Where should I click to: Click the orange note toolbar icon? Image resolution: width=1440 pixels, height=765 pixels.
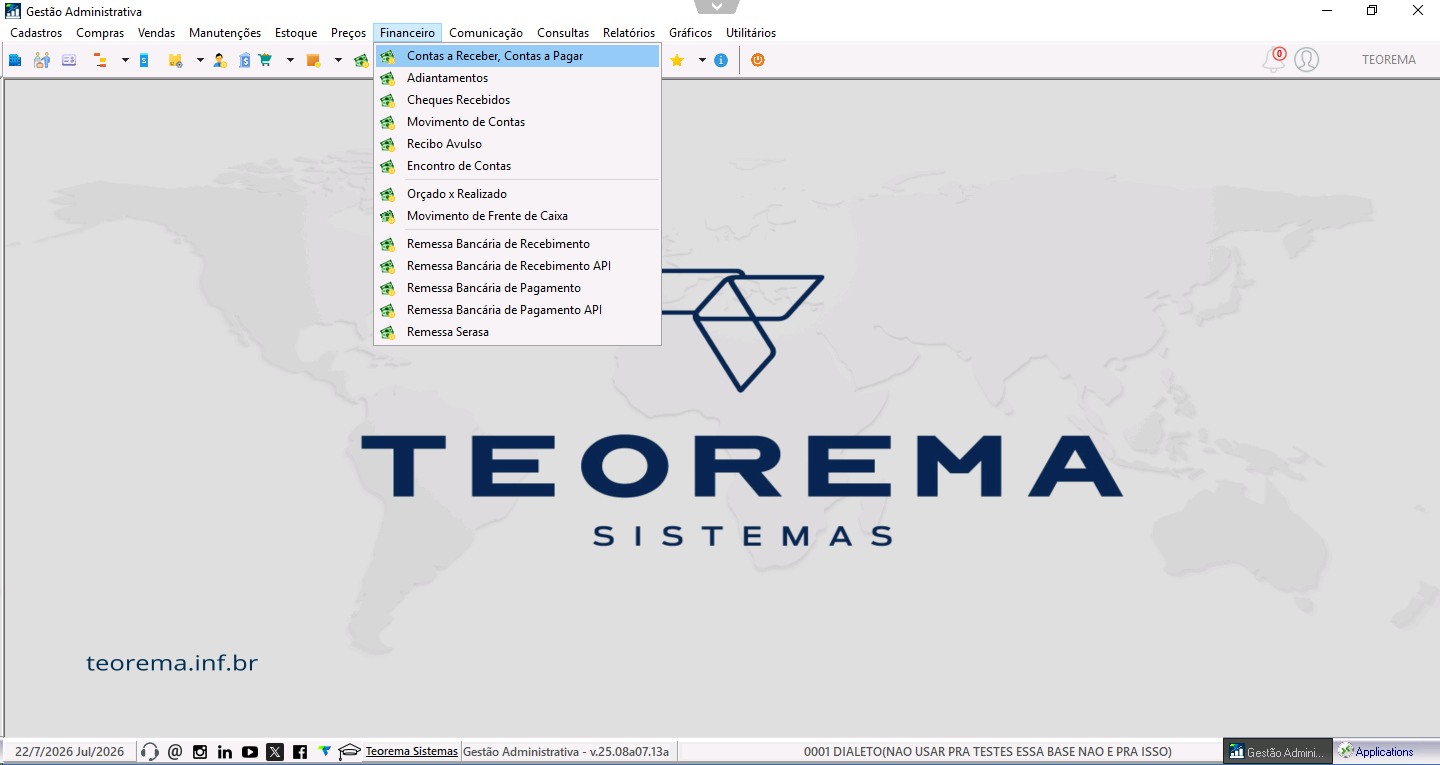(x=313, y=60)
